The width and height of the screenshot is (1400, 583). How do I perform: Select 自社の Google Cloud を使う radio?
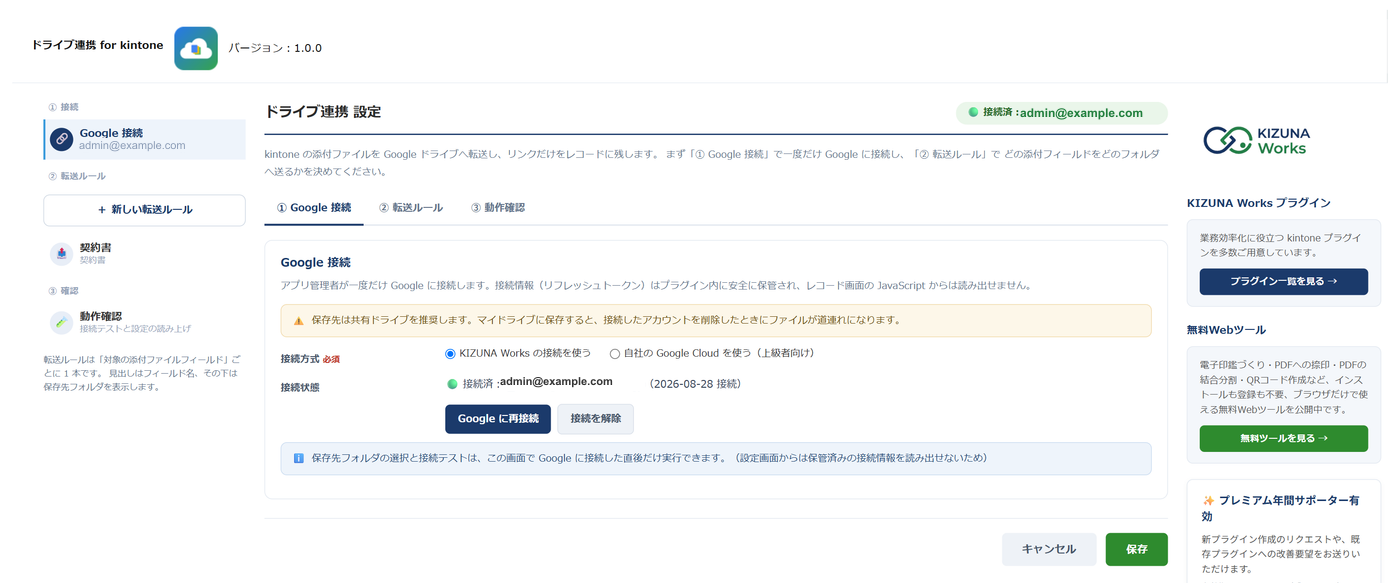click(615, 353)
